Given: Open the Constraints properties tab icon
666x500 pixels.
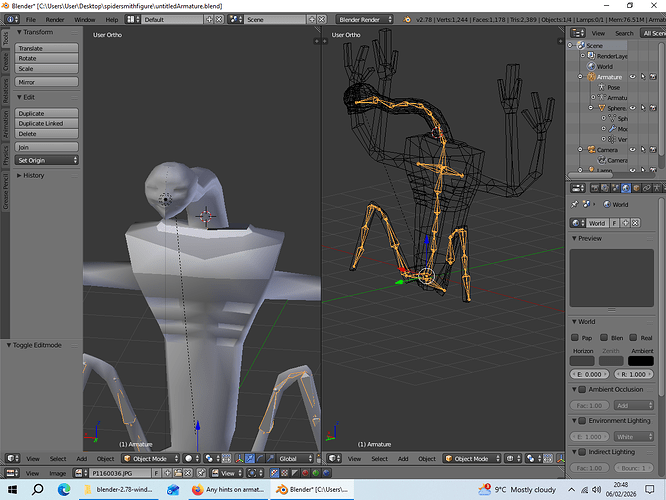Looking at the screenshot, I should (x=646, y=188).
